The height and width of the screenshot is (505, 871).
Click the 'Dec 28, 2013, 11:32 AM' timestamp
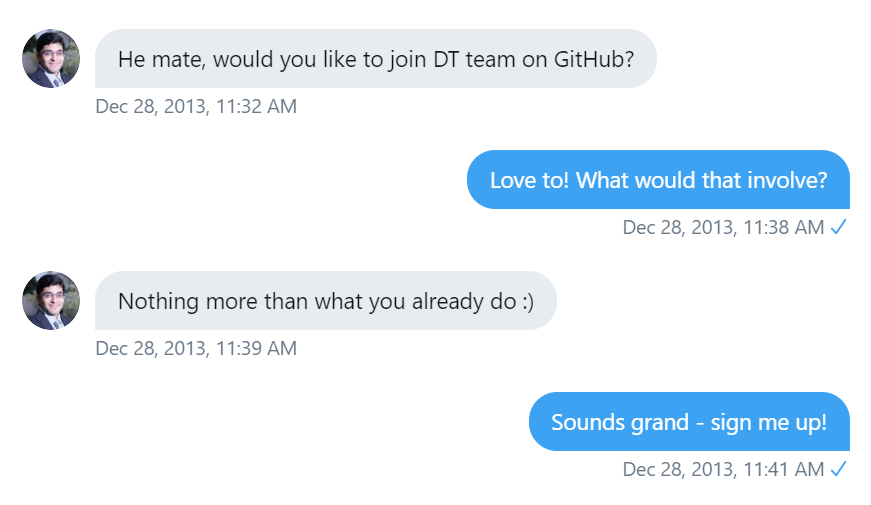[x=196, y=106]
